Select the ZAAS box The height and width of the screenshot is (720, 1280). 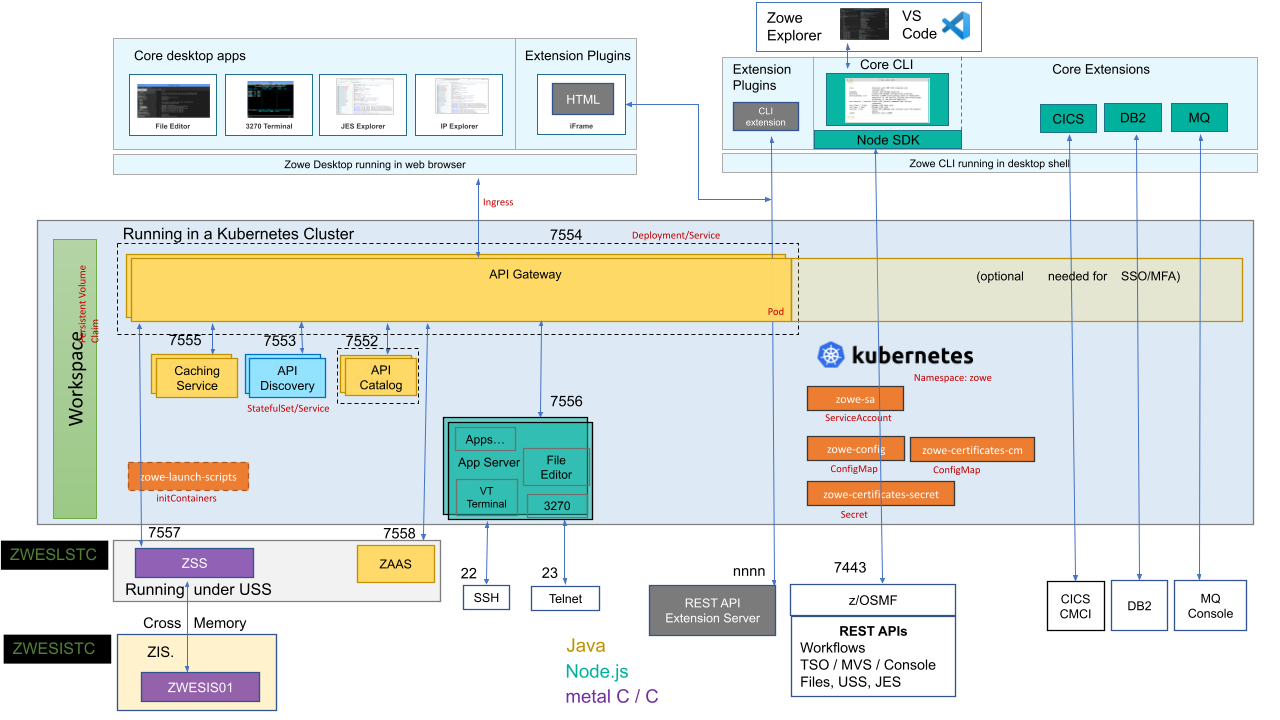[395, 564]
